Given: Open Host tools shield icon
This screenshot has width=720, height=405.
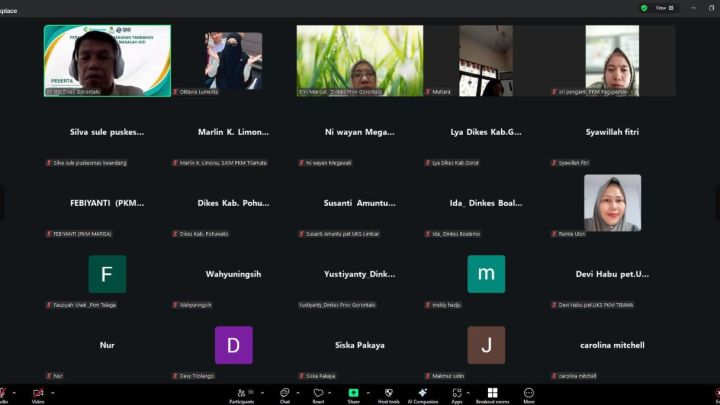Looking at the screenshot, I should [x=388, y=395].
